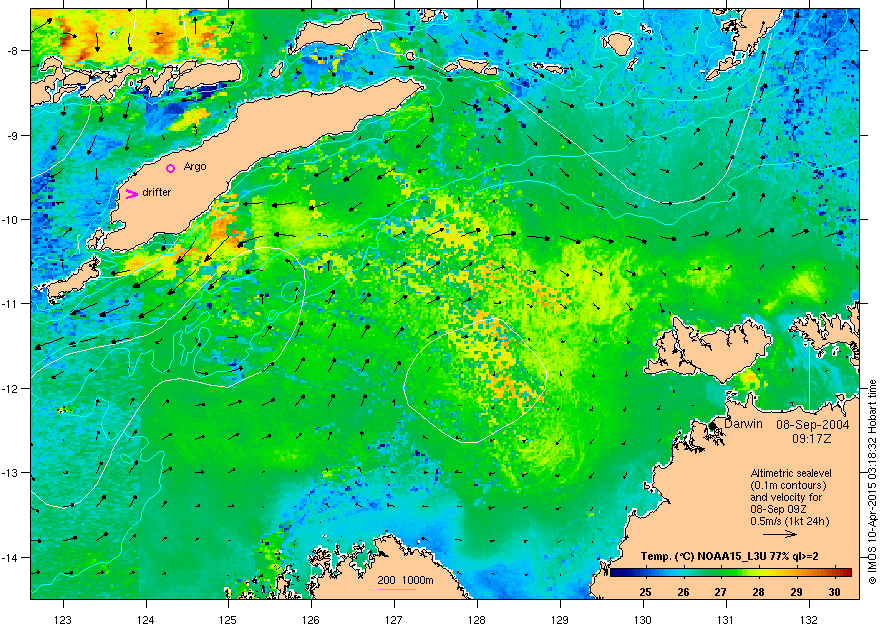This screenshot has width=880, height=630.
Task: Click the Darwin city dot marker
Action: click(x=713, y=426)
